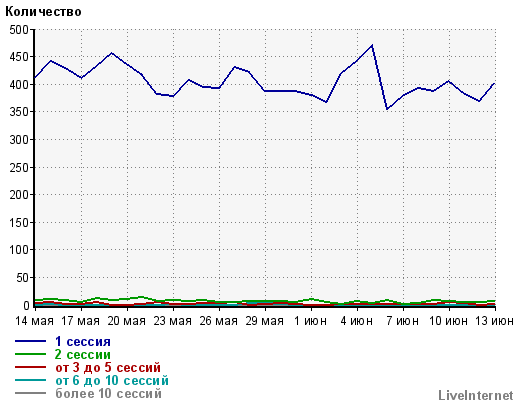Select the 'от 3 до 5 сессий' label

108,367
